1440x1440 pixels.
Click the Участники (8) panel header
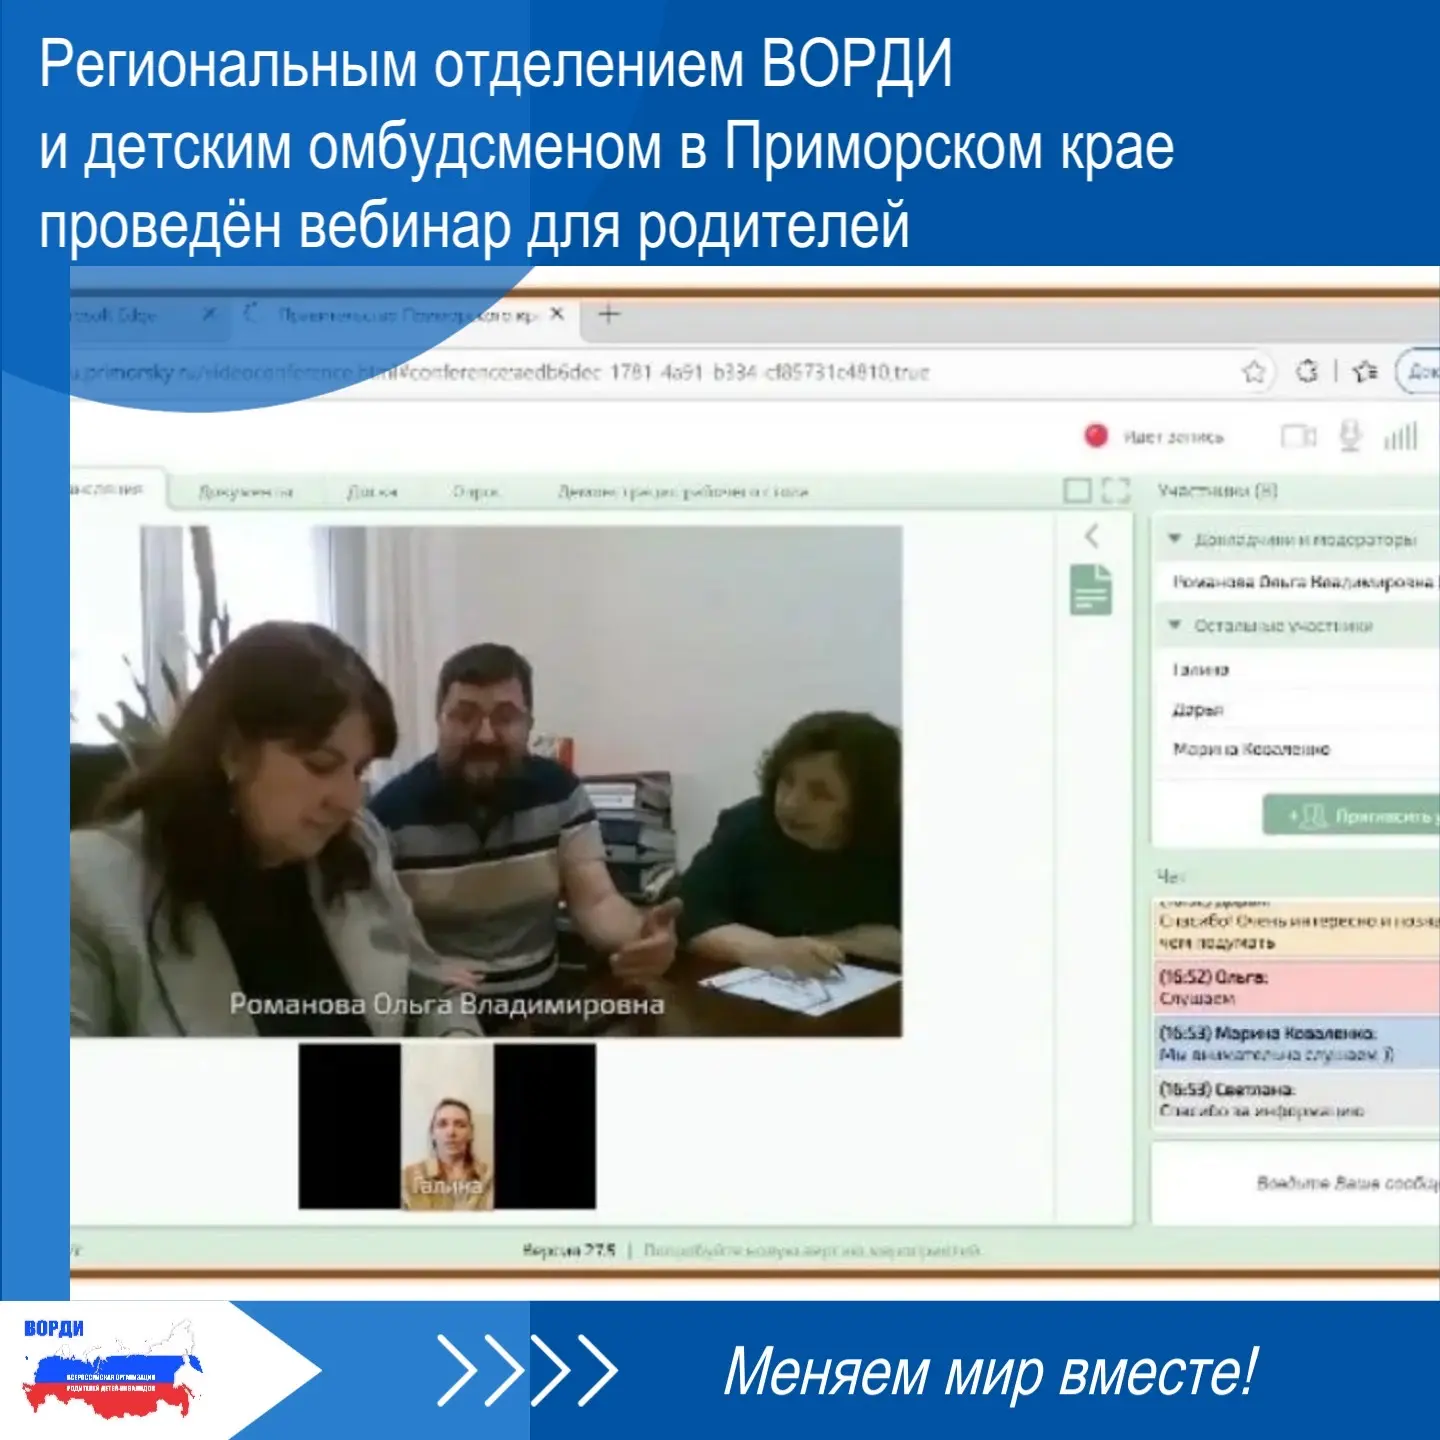[1217, 491]
